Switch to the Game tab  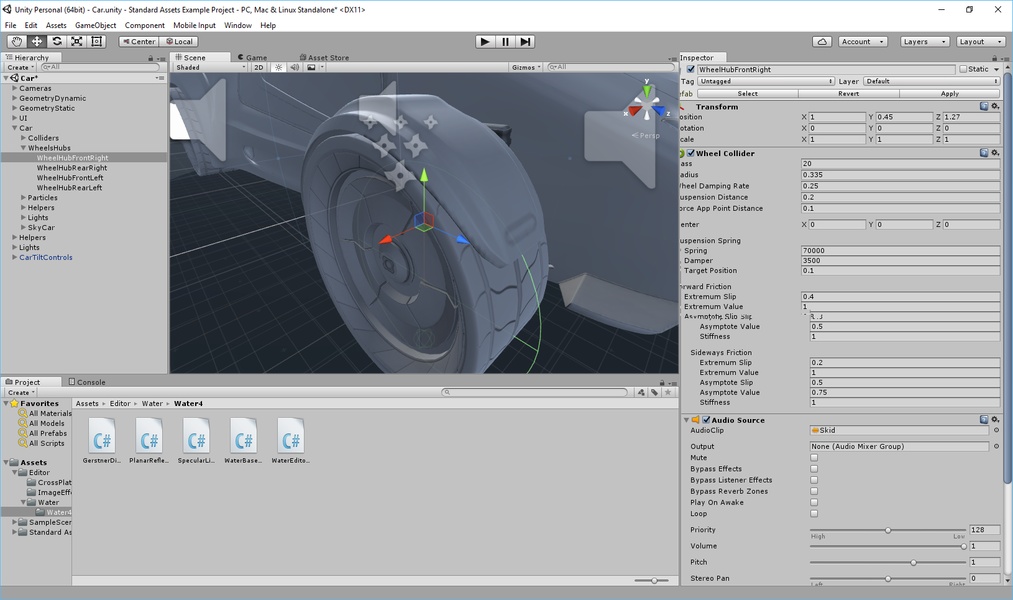click(256, 57)
